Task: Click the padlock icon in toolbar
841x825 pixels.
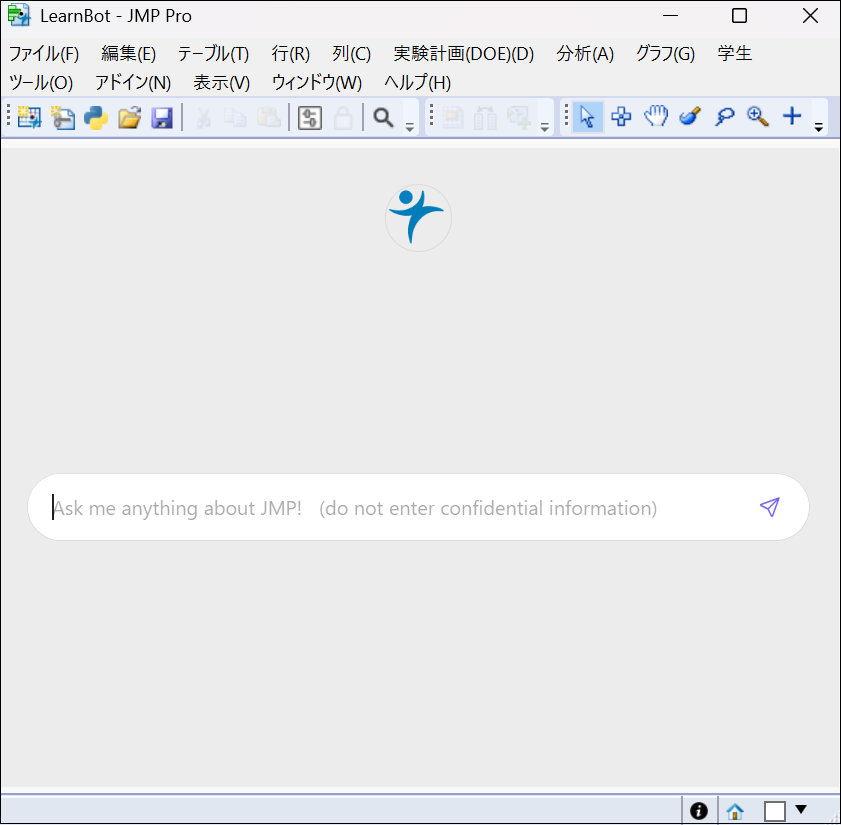Action: [x=343, y=117]
